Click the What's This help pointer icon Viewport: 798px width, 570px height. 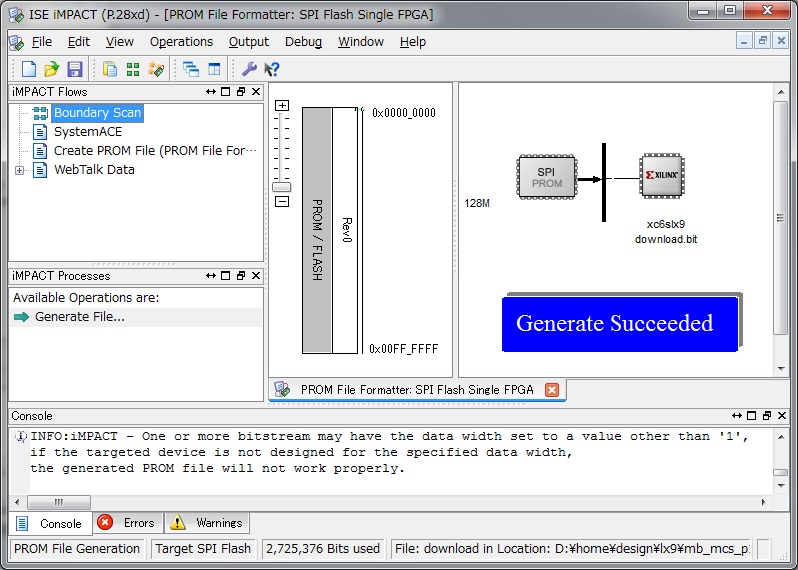tap(272, 69)
